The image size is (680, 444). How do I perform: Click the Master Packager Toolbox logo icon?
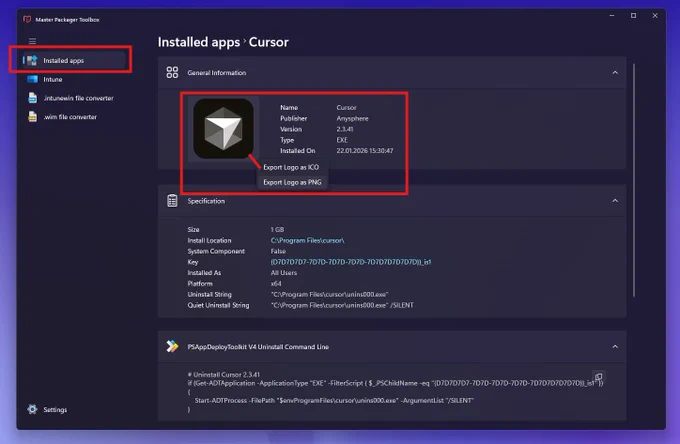(x=27, y=20)
